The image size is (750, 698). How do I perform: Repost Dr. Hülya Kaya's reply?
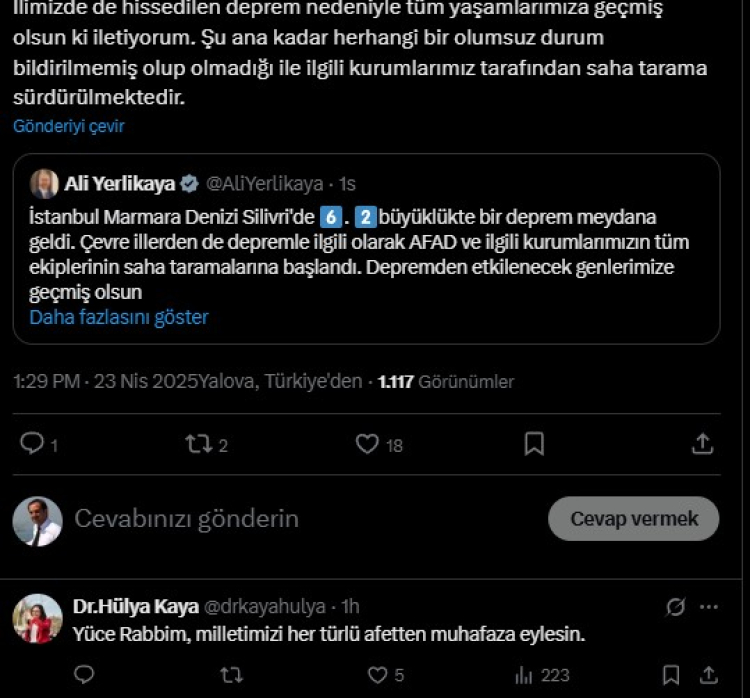tap(231, 676)
